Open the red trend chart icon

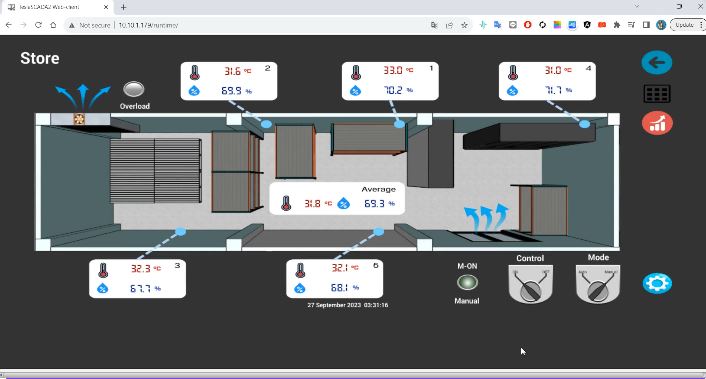coord(657,123)
